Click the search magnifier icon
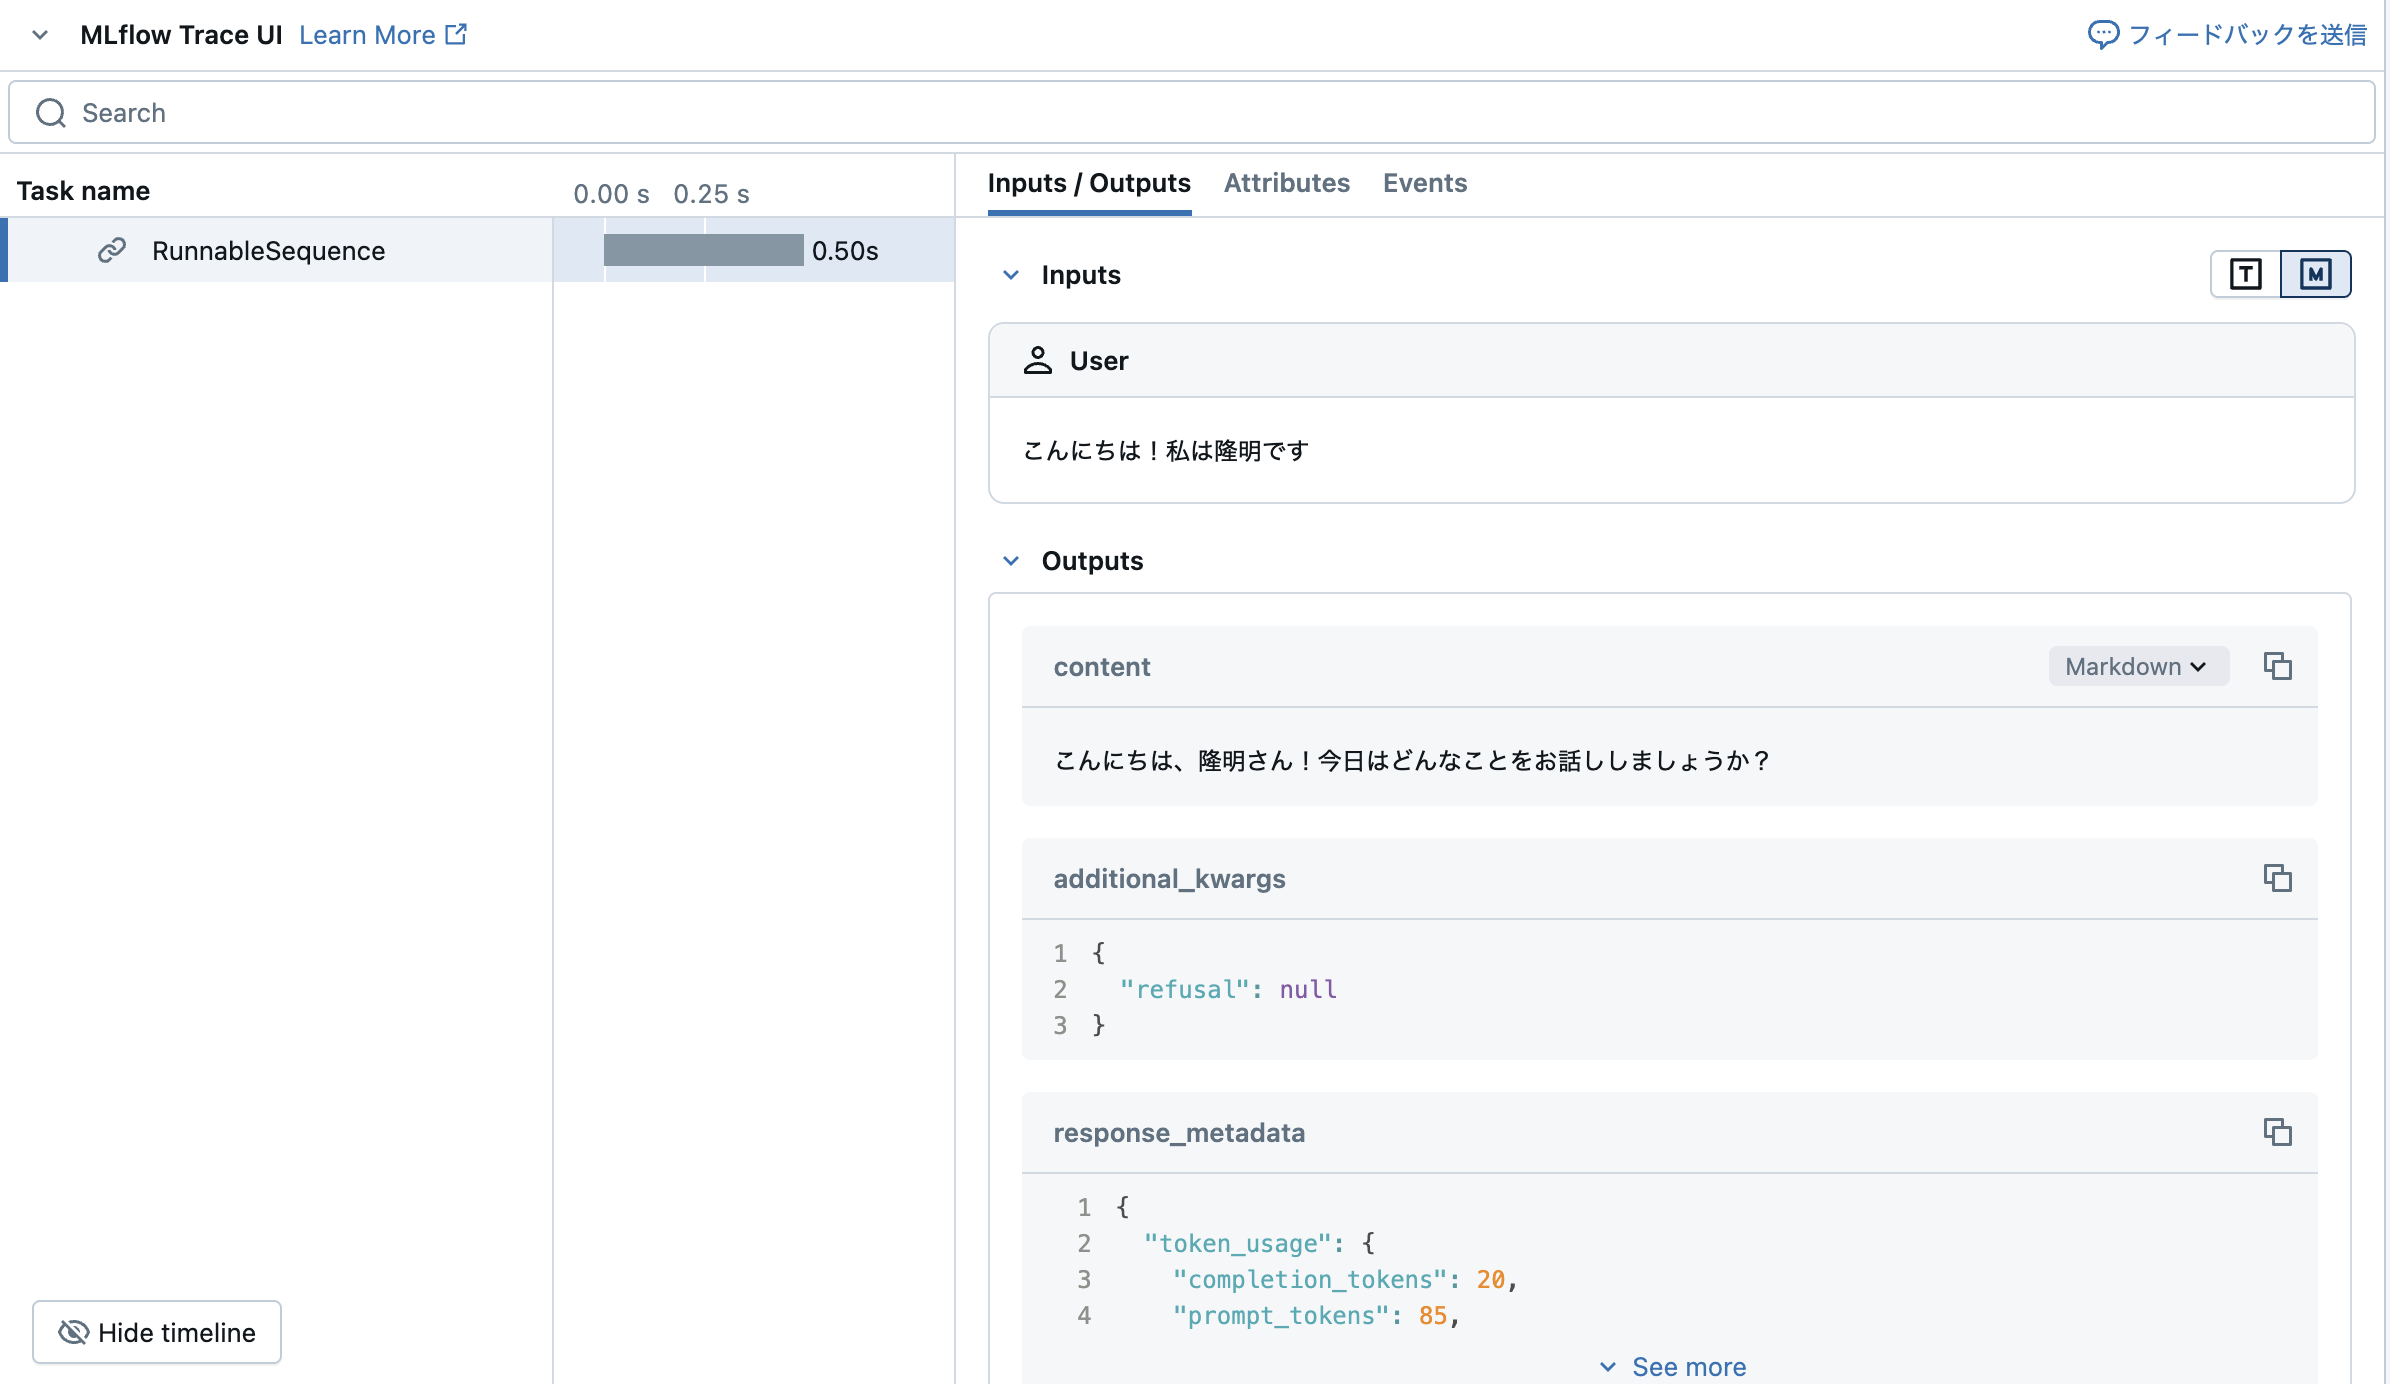 (x=51, y=112)
